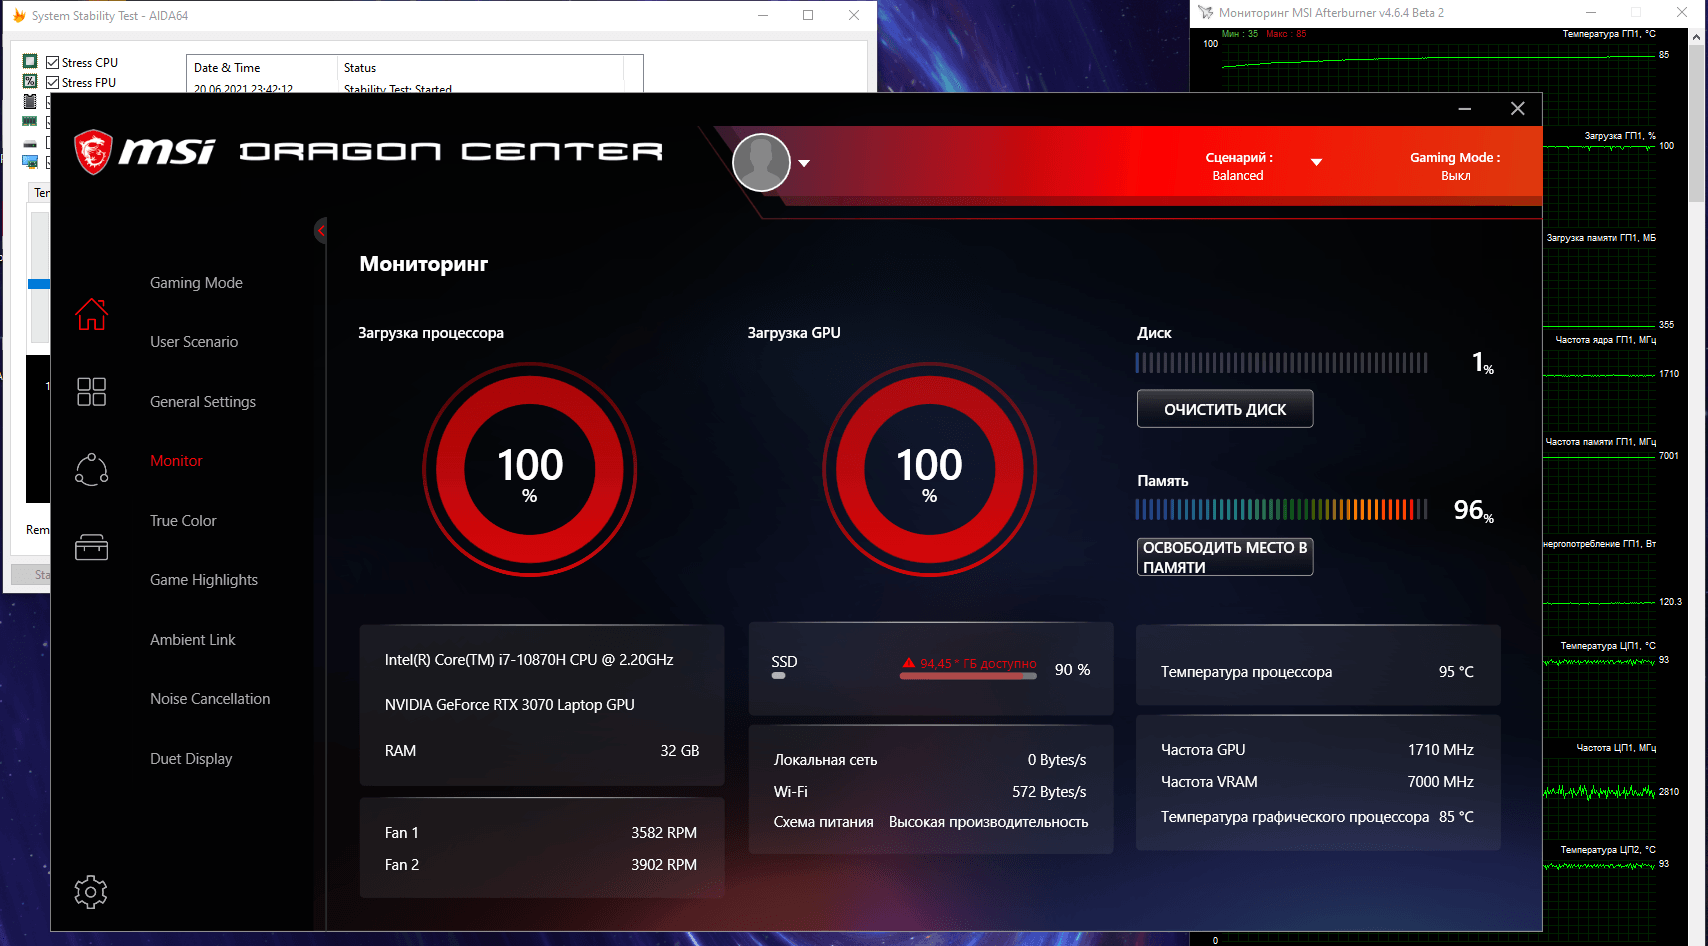Click the Диск usage bar
Viewport: 1708px width, 946px height.
tap(1282, 363)
